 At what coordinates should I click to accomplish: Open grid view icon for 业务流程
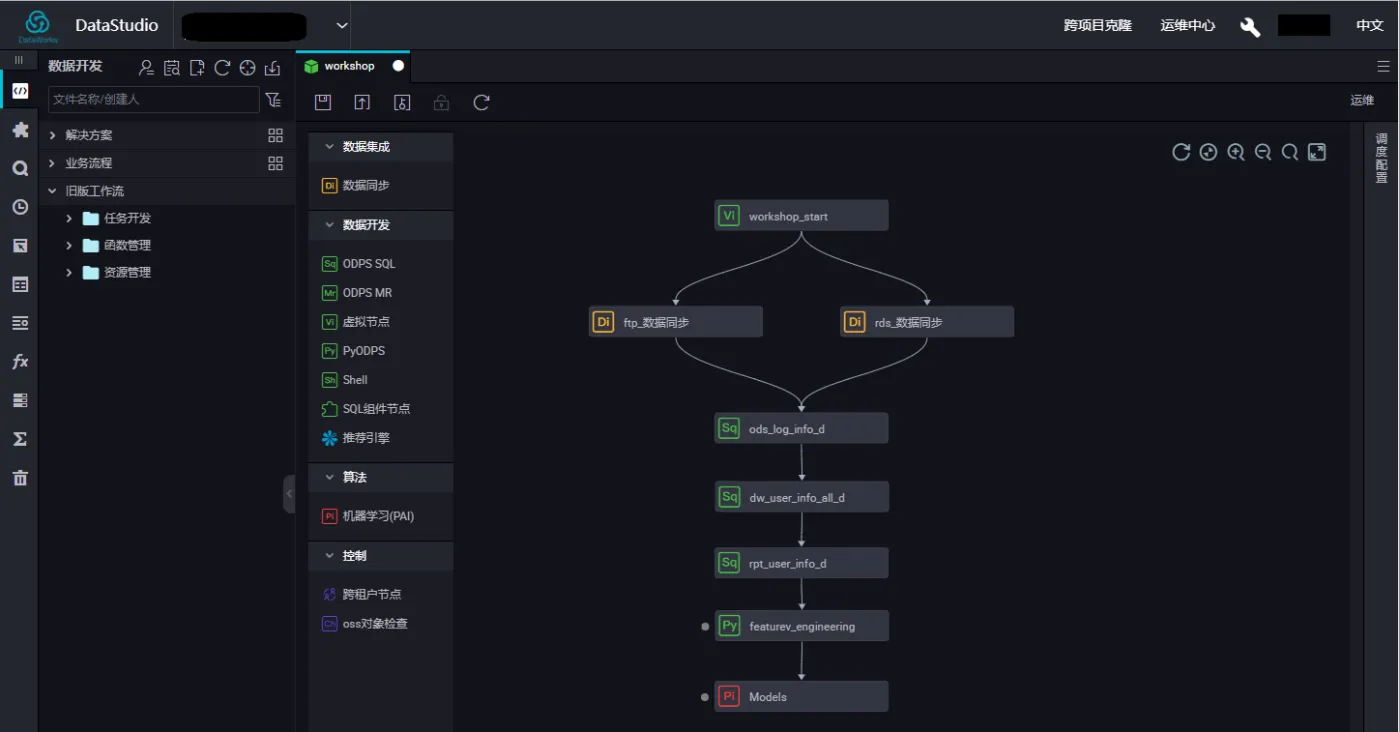coord(275,163)
